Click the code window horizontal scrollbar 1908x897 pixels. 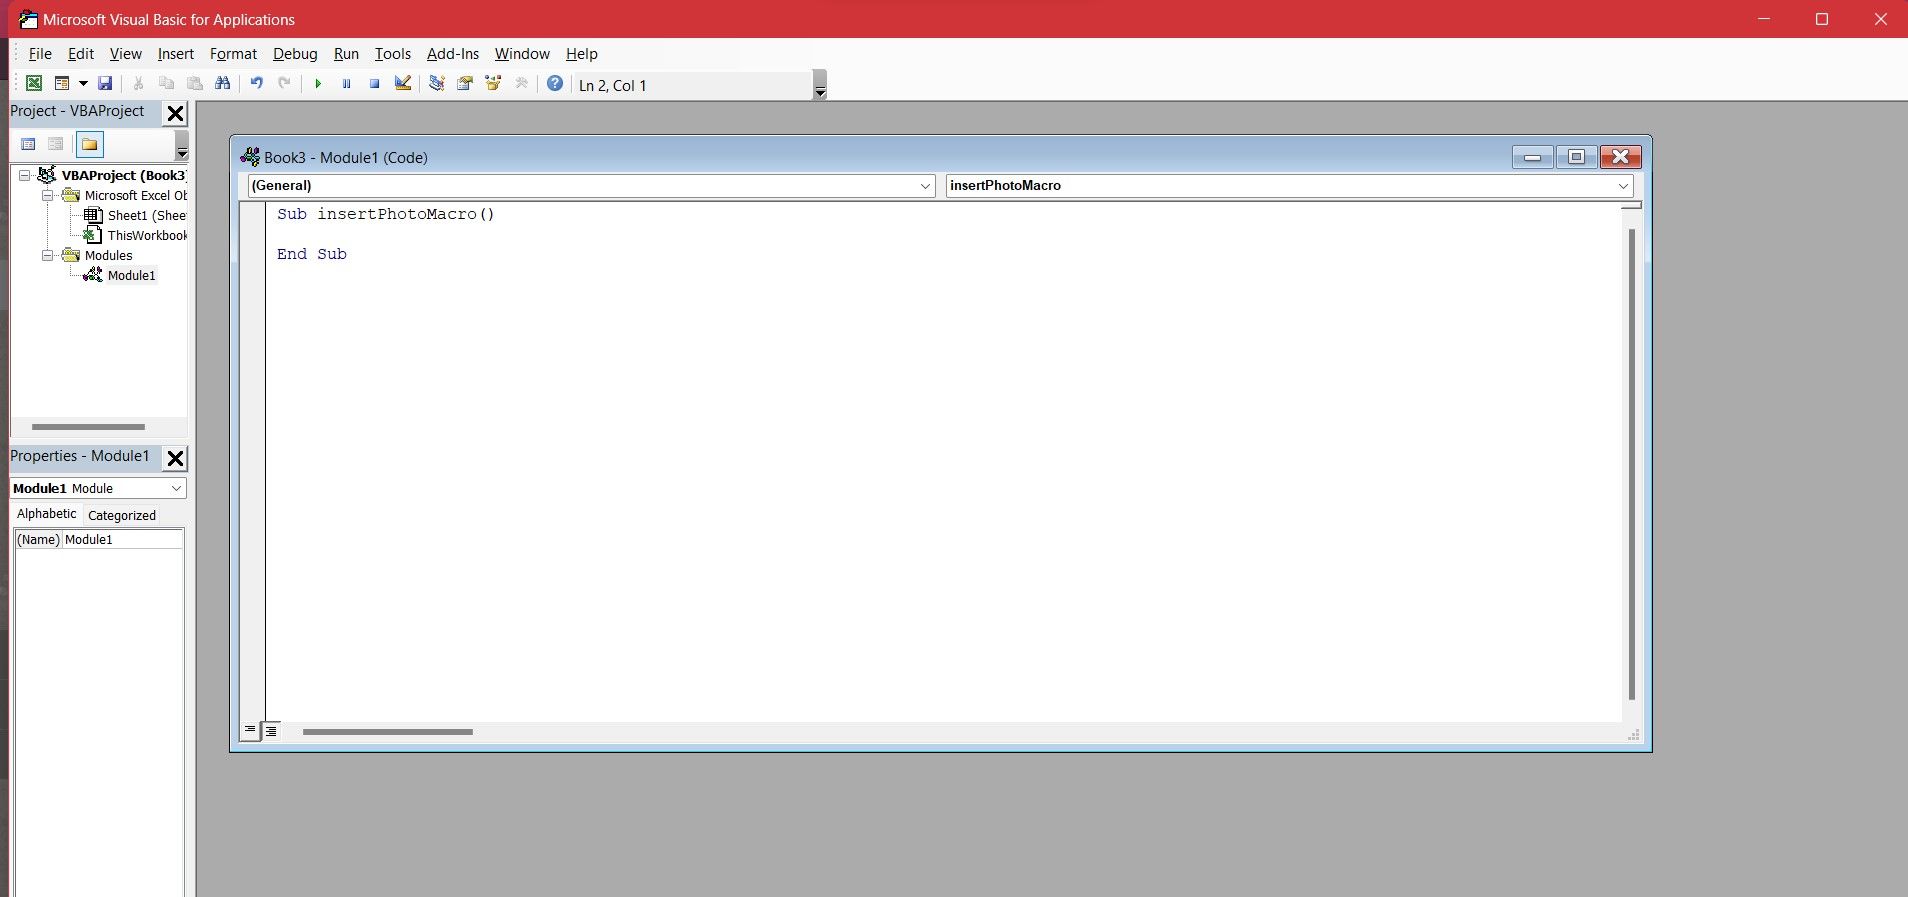click(388, 732)
